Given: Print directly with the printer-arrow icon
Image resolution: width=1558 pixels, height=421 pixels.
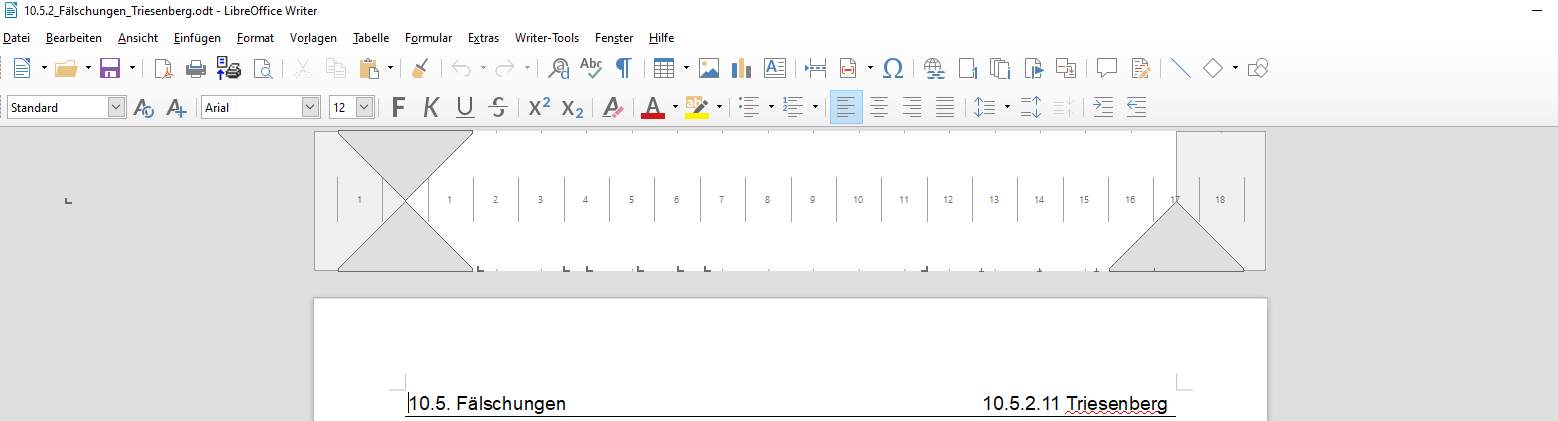Looking at the screenshot, I should click(x=229, y=68).
